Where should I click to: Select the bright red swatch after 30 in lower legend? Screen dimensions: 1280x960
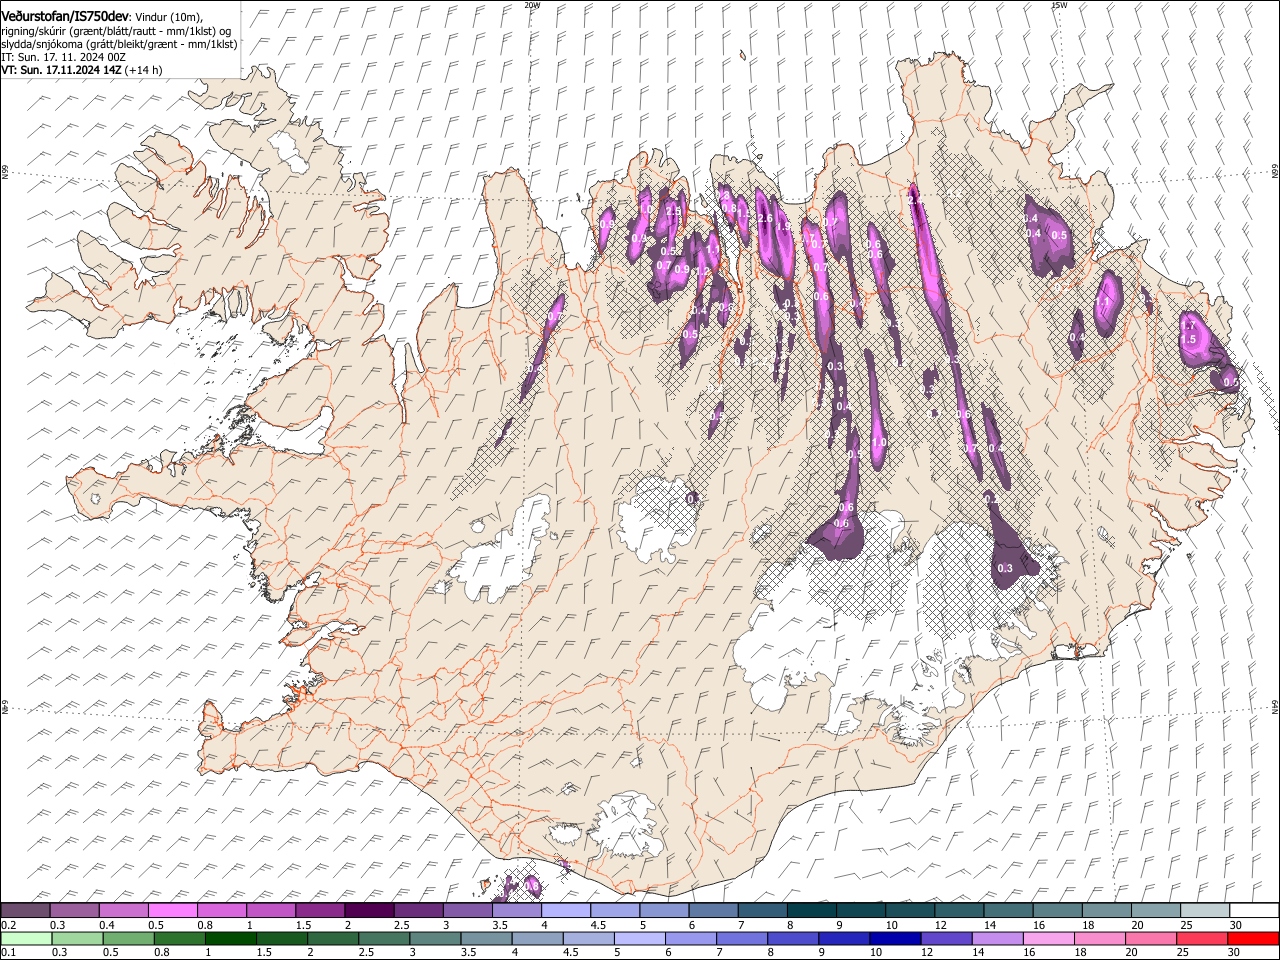[x=1253, y=938]
